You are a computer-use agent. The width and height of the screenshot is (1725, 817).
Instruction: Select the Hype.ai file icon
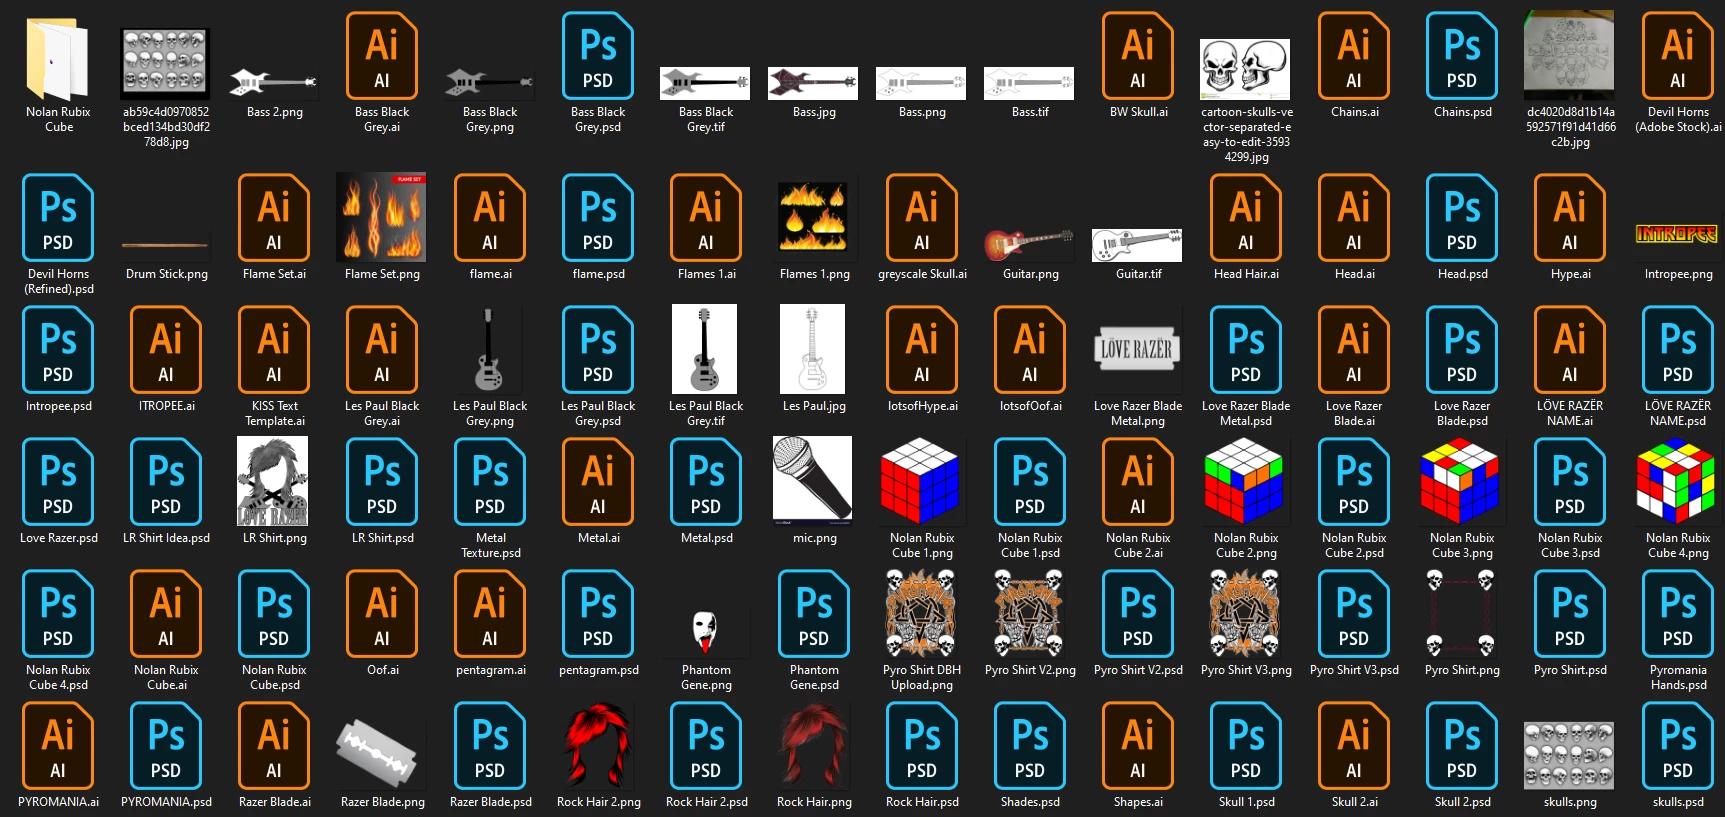click(1570, 218)
